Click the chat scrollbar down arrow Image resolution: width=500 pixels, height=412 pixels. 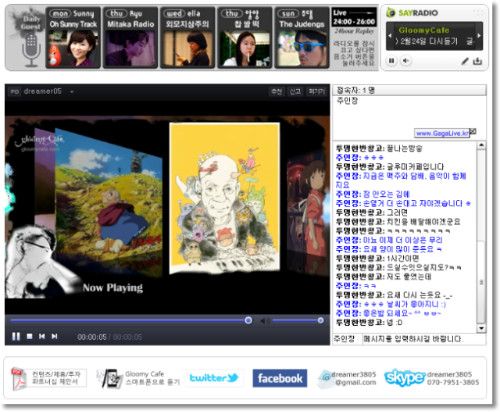[481, 328]
